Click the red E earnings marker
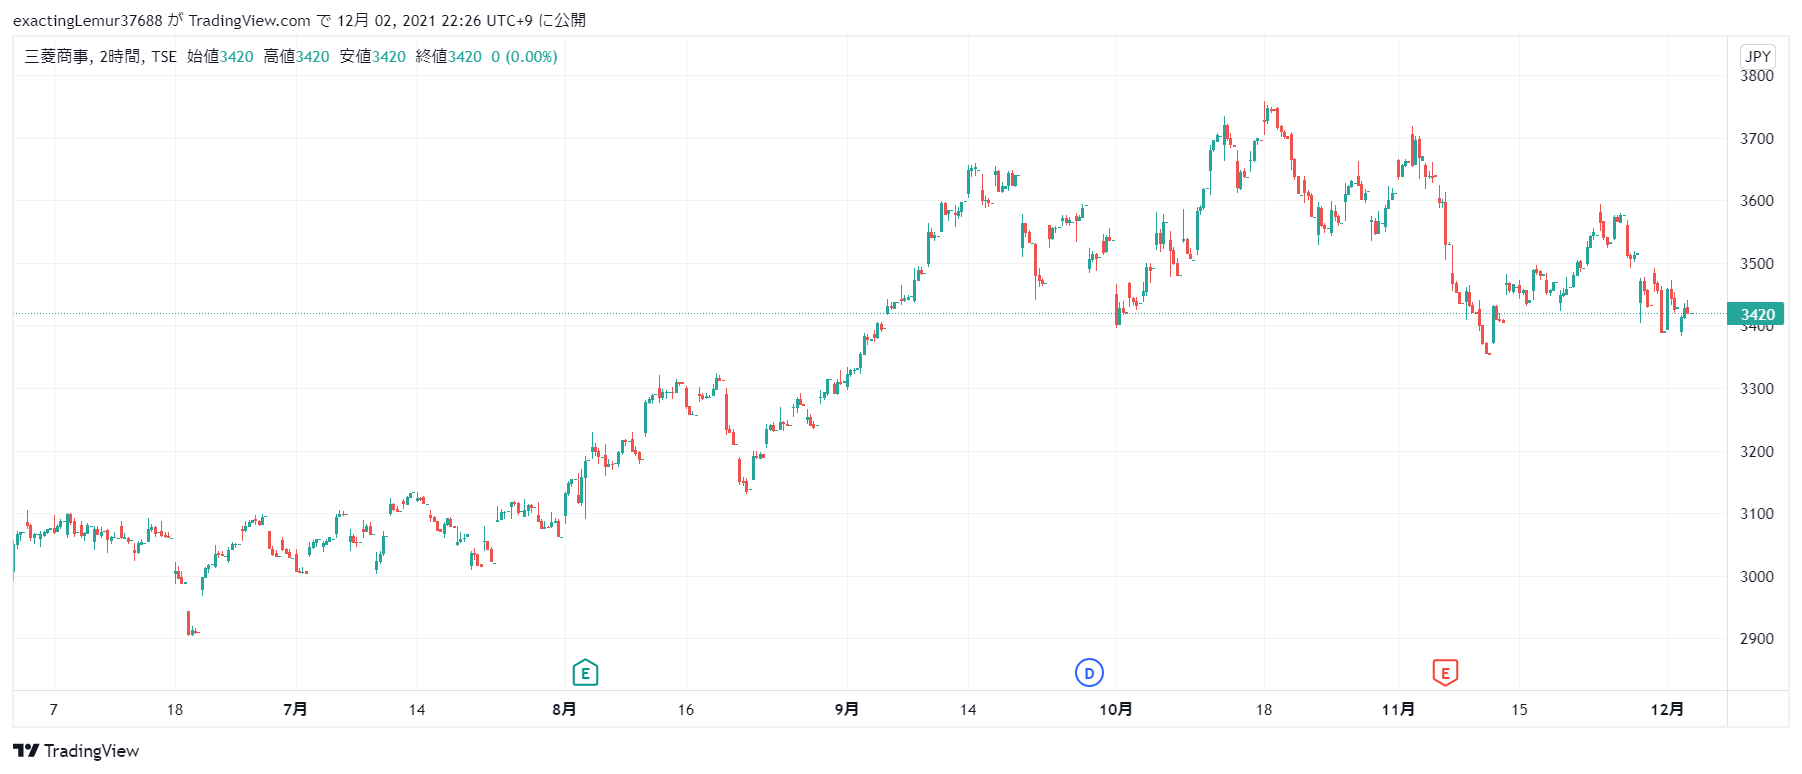Screen dimensions: 1802x774 pyautogui.click(x=1445, y=673)
